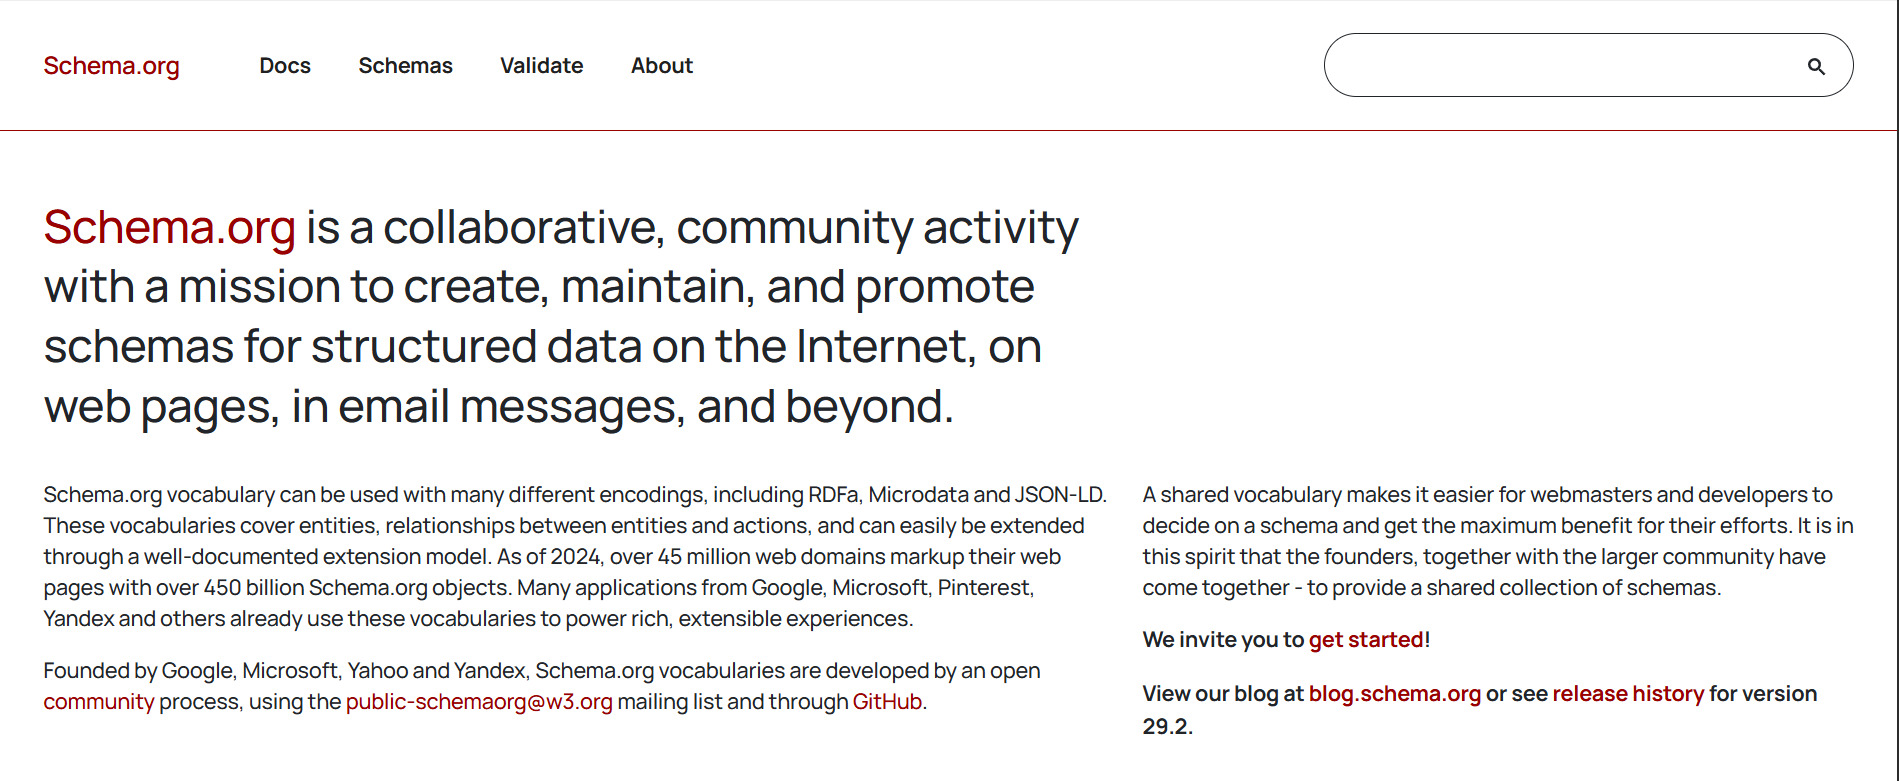Click the text 'View our blog at'
This screenshot has height=781, width=1899.
1223,694
